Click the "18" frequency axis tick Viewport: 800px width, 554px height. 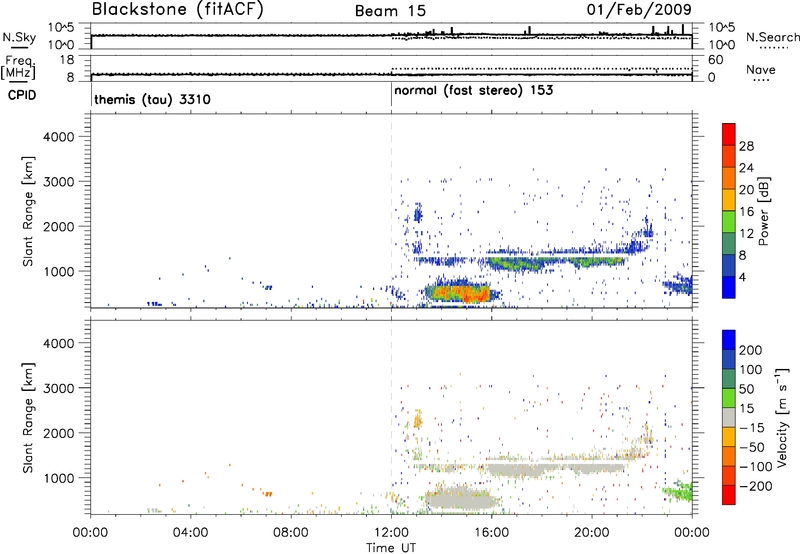click(x=67, y=60)
